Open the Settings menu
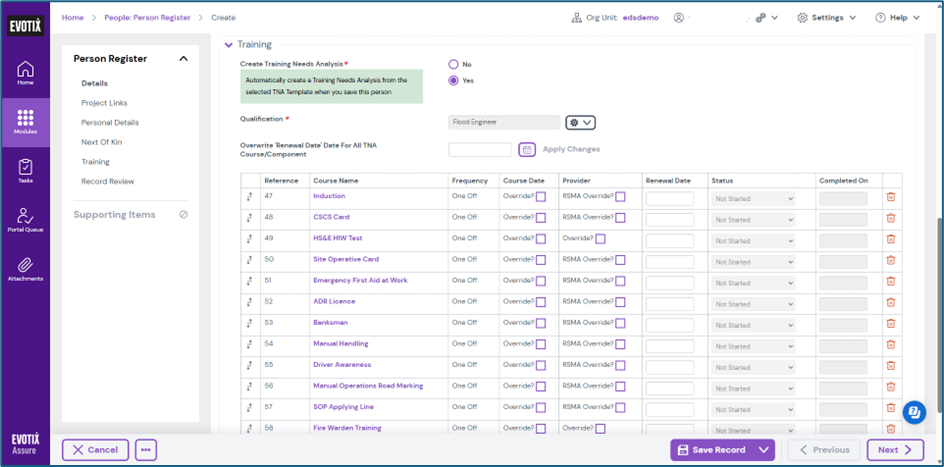The width and height of the screenshot is (944, 467). [x=827, y=17]
